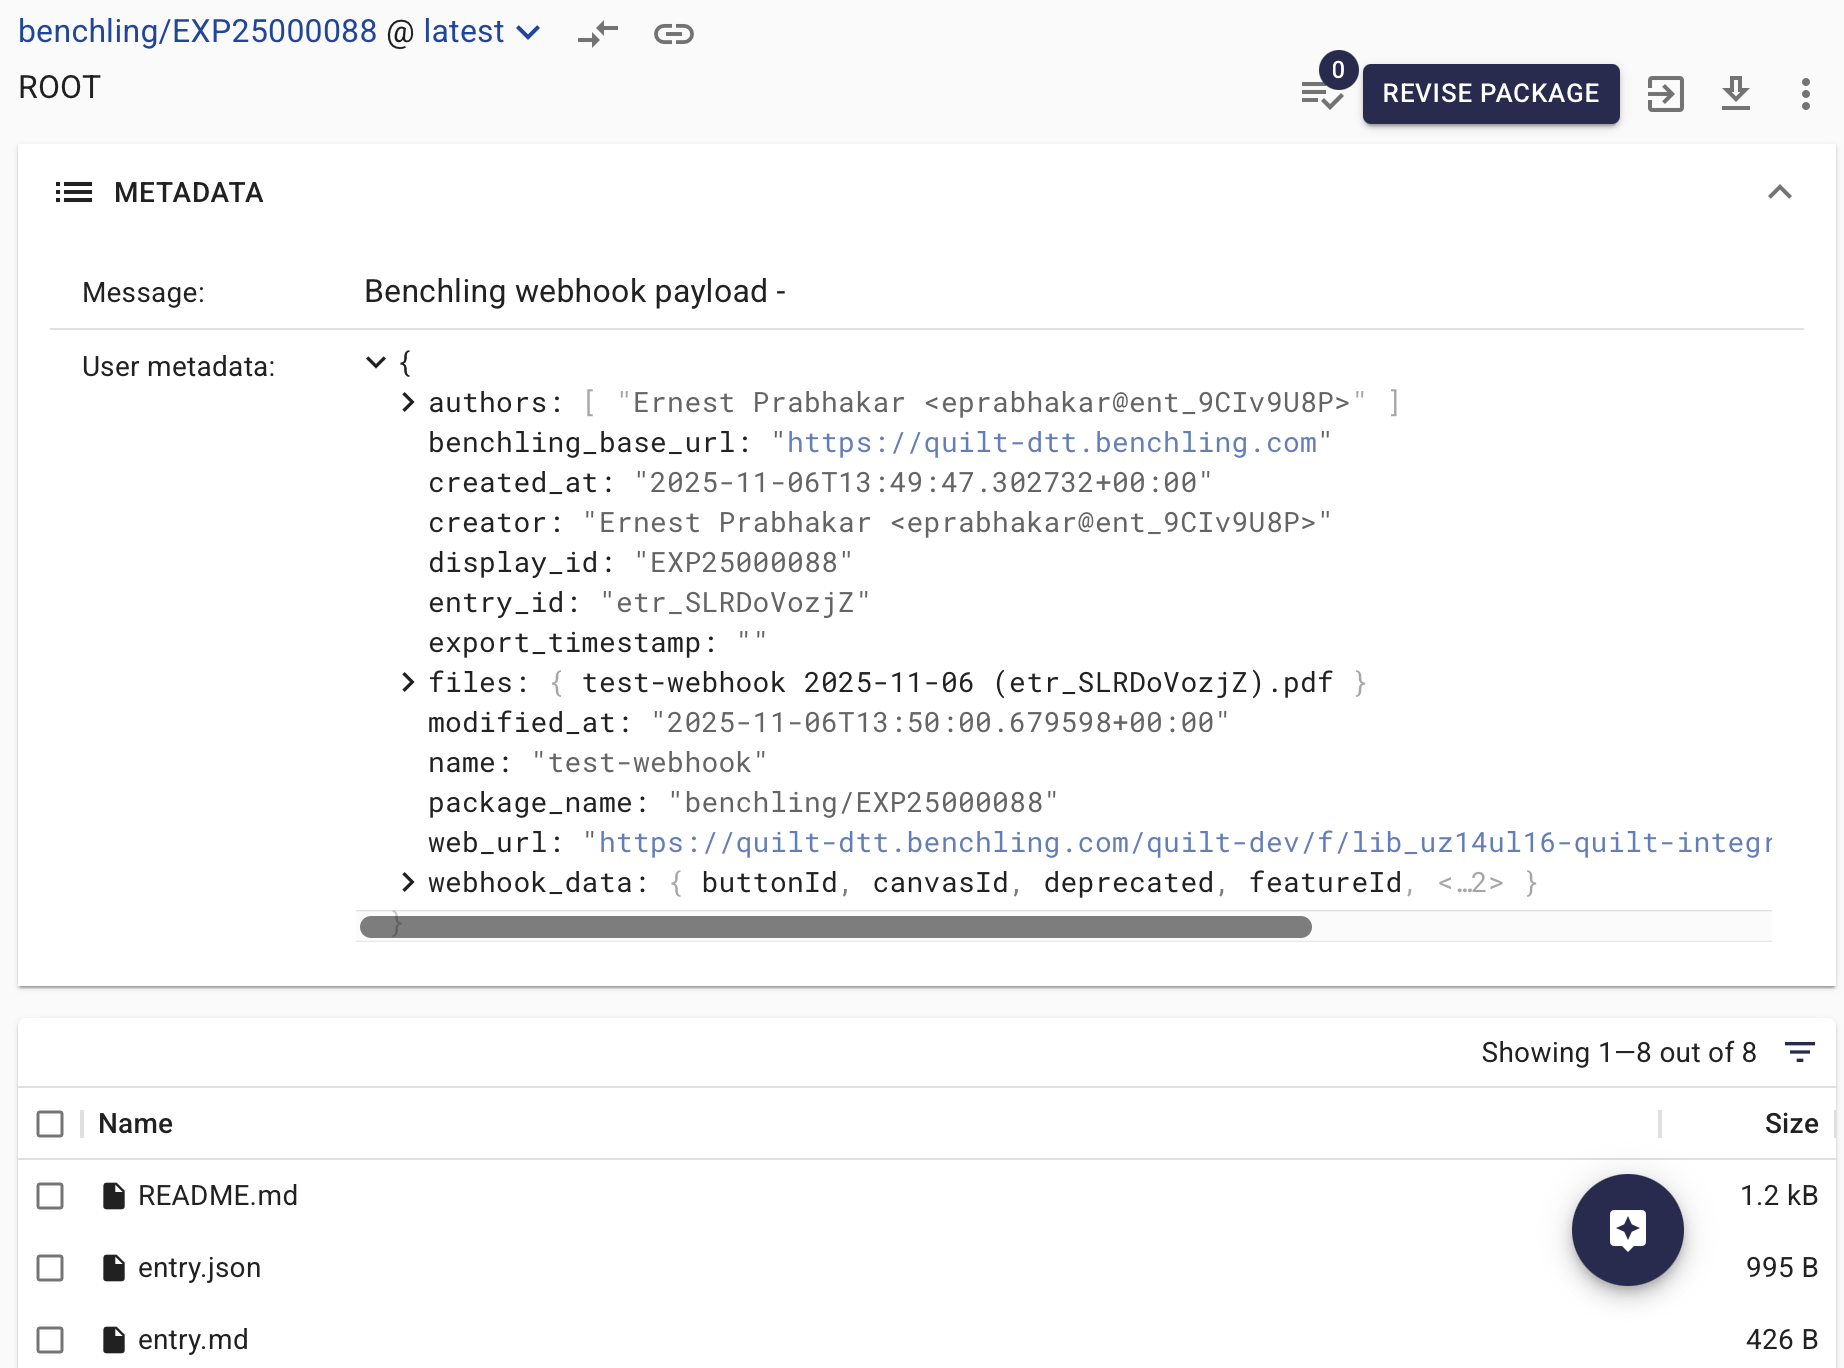Click the ROOT breadcrumb
The width and height of the screenshot is (1844, 1368).
click(x=60, y=88)
